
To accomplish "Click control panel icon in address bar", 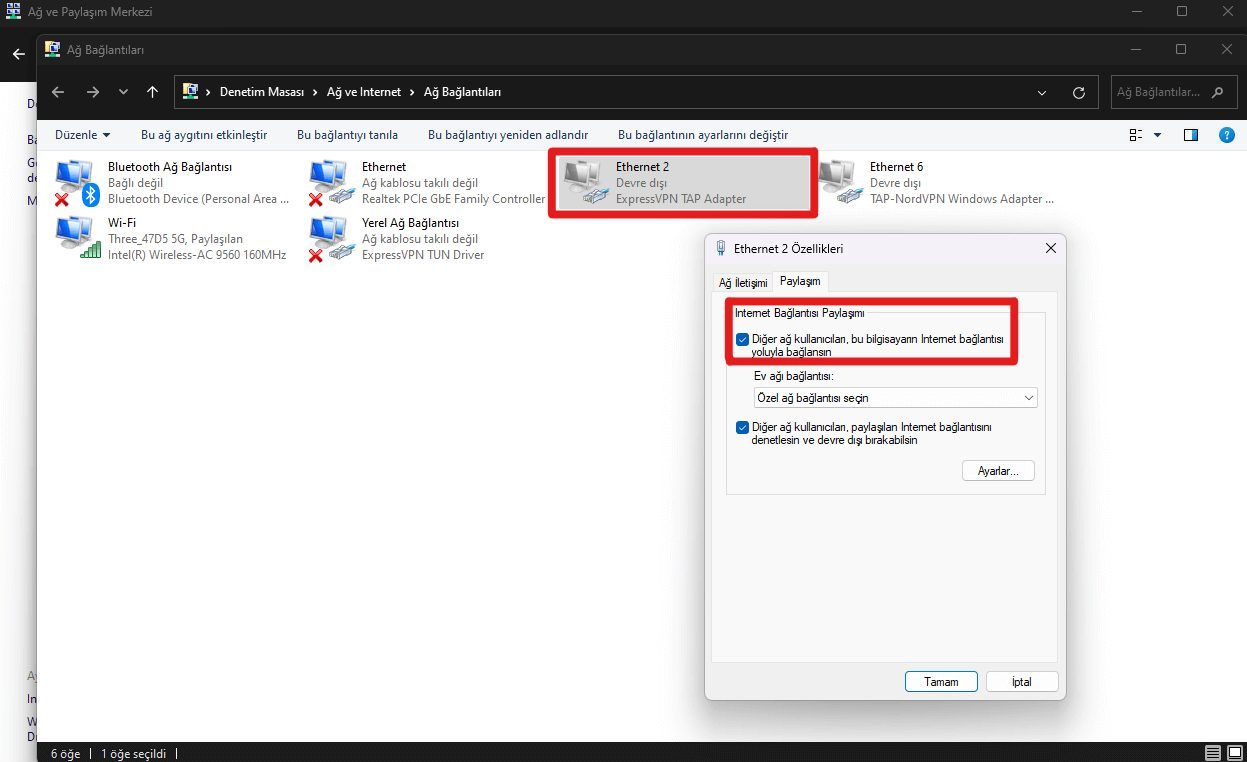I will tap(190, 92).
